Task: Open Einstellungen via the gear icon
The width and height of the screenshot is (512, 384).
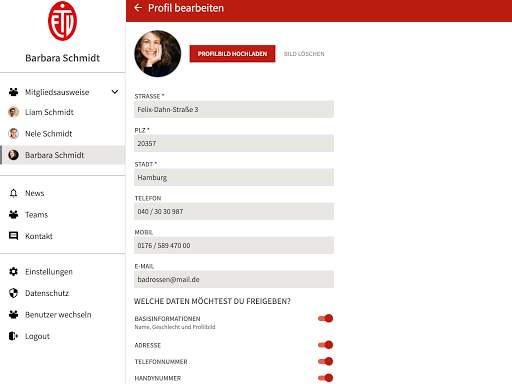Action: tap(13, 272)
